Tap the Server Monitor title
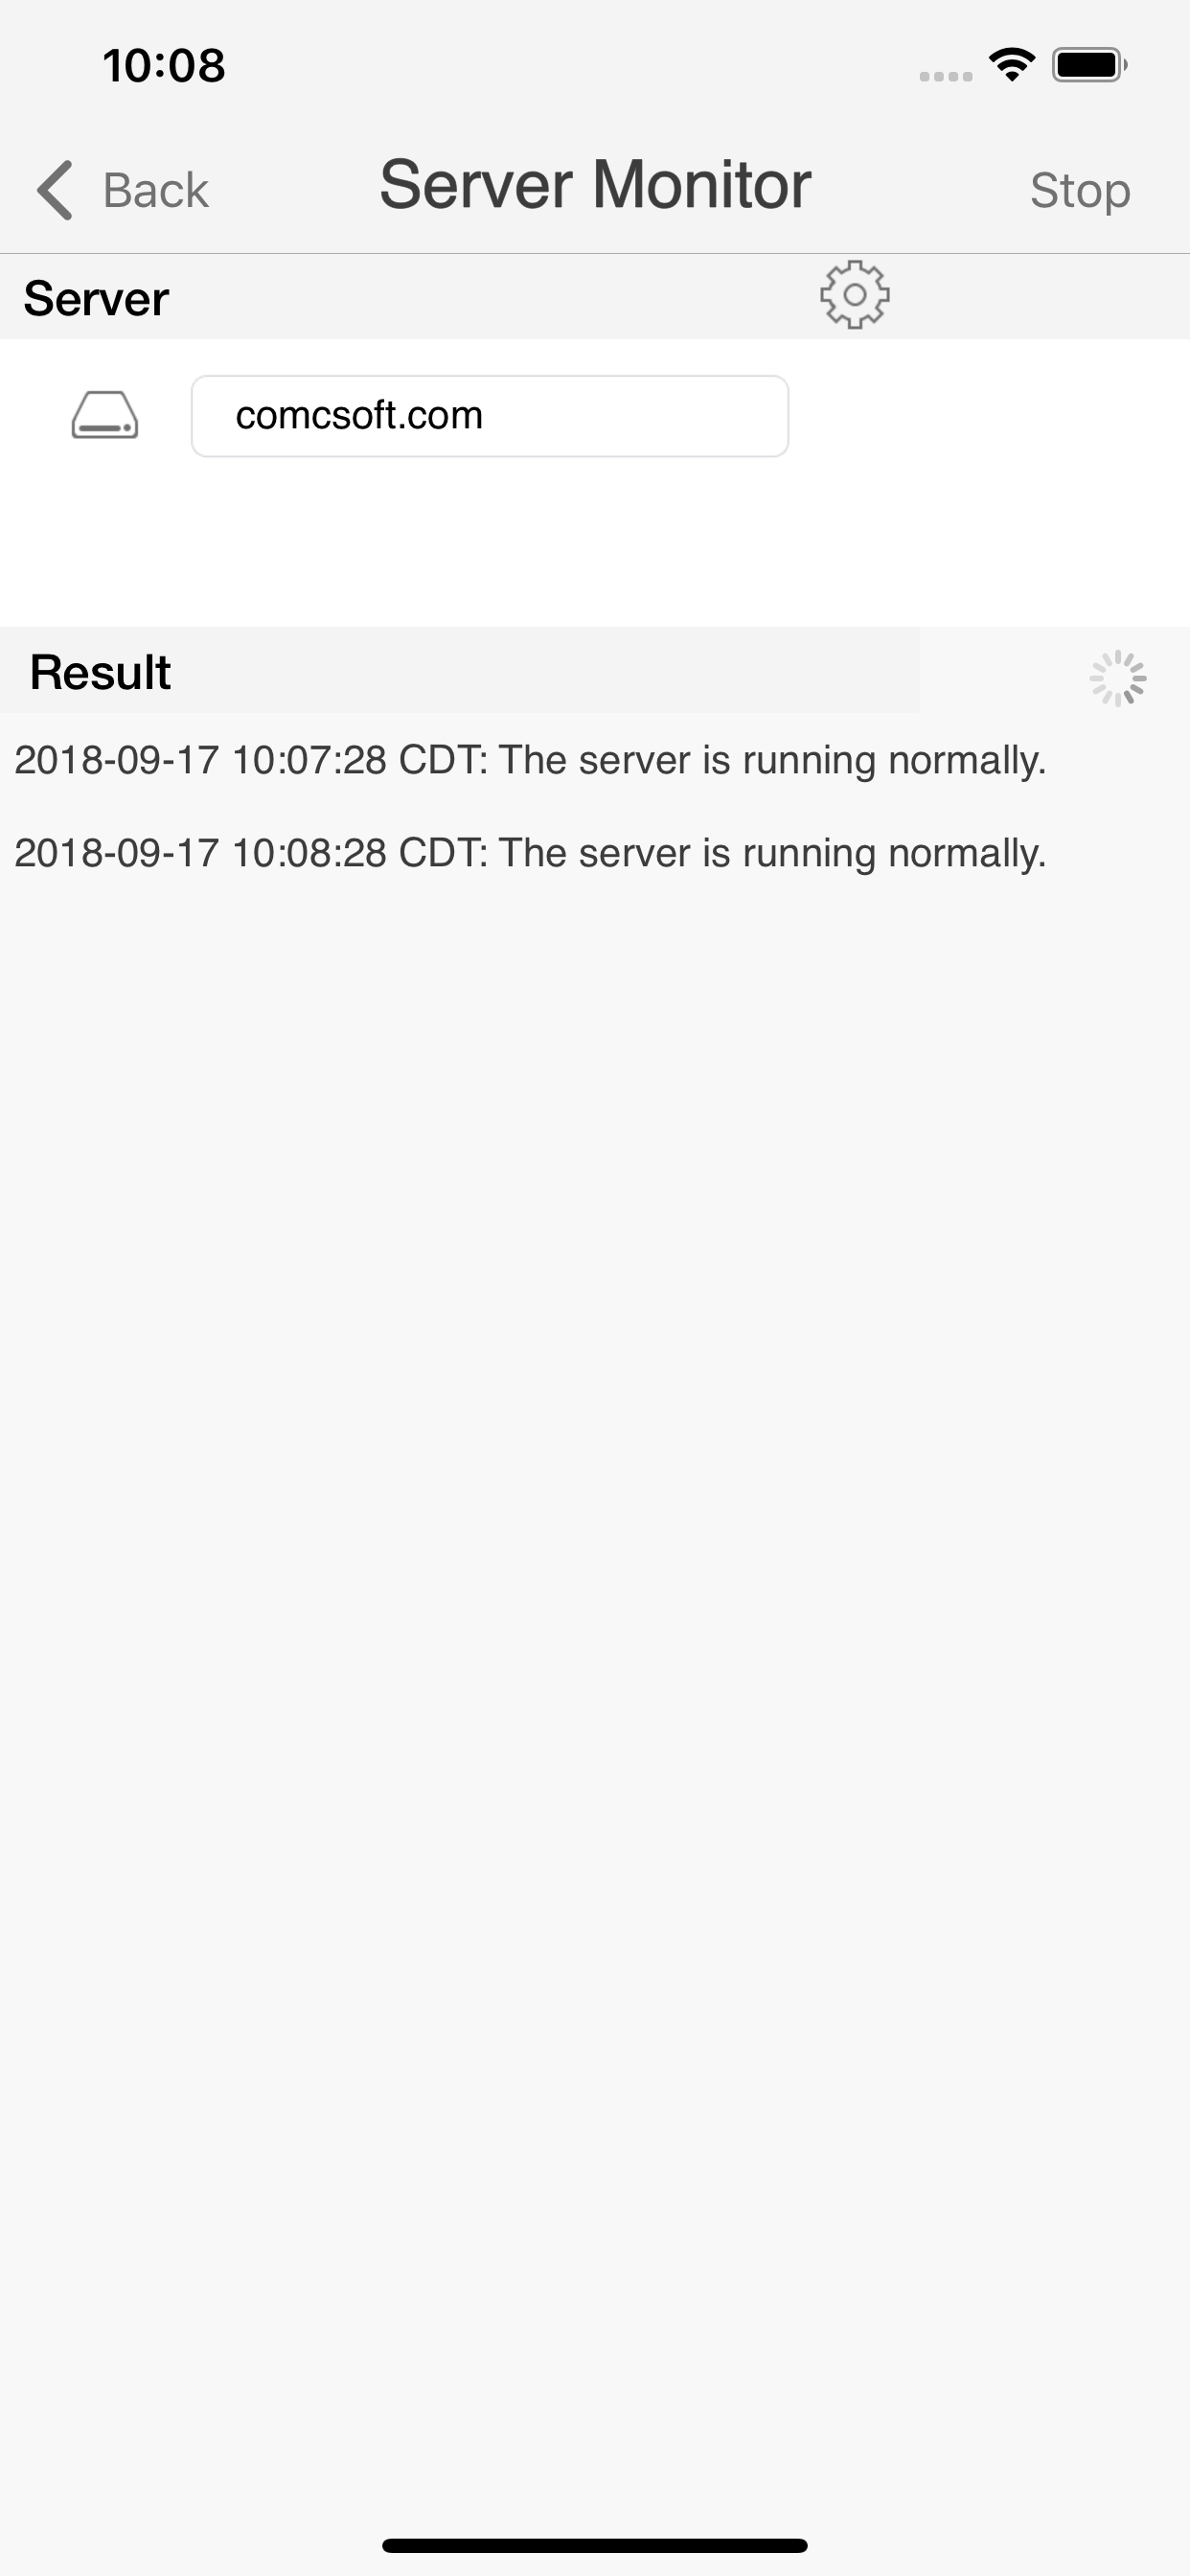 pyautogui.click(x=595, y=185)
